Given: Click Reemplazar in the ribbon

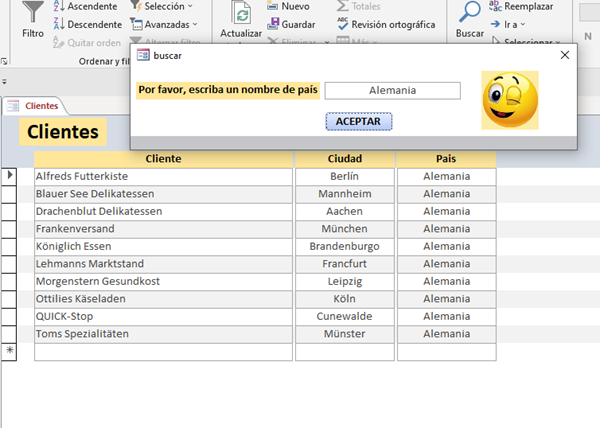Looking at the screenshot, I should 521,6.
